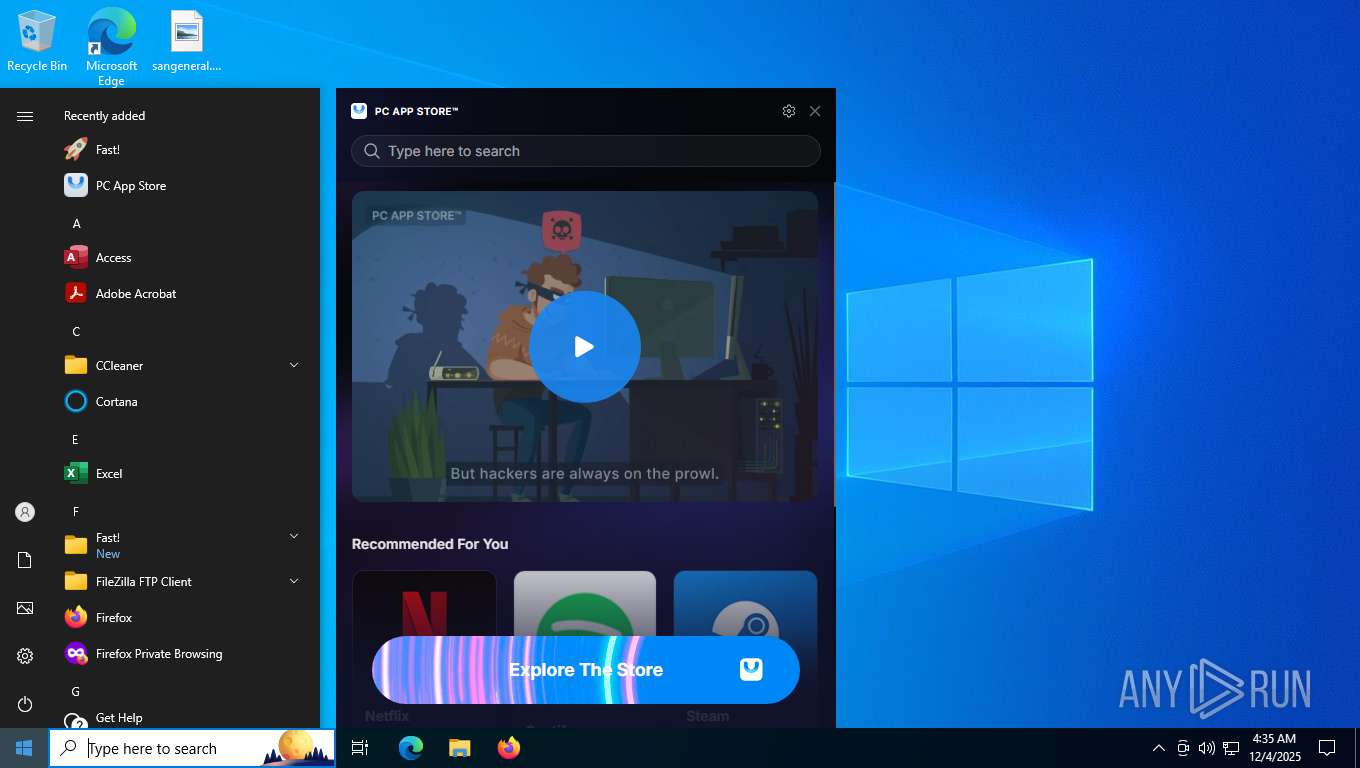Open the Action Center notifications
The height and width of the screenshot is (768, 1360).
point(1327,748)
